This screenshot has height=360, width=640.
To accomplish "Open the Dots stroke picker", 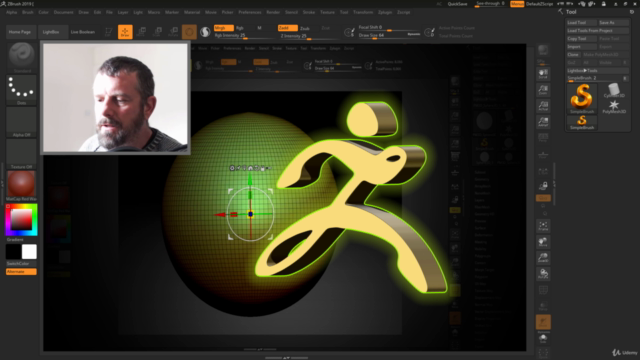I will [21, 89].
